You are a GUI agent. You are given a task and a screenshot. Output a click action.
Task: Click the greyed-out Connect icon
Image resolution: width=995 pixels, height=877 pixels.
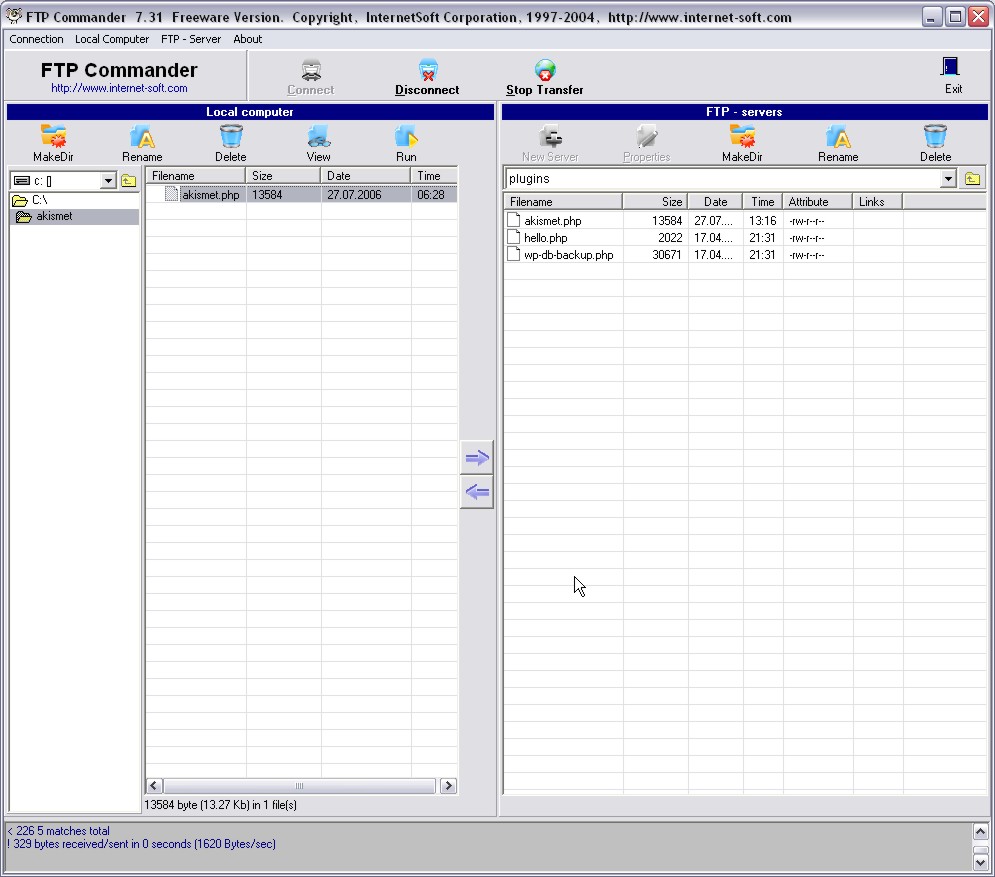pos(311,70)
